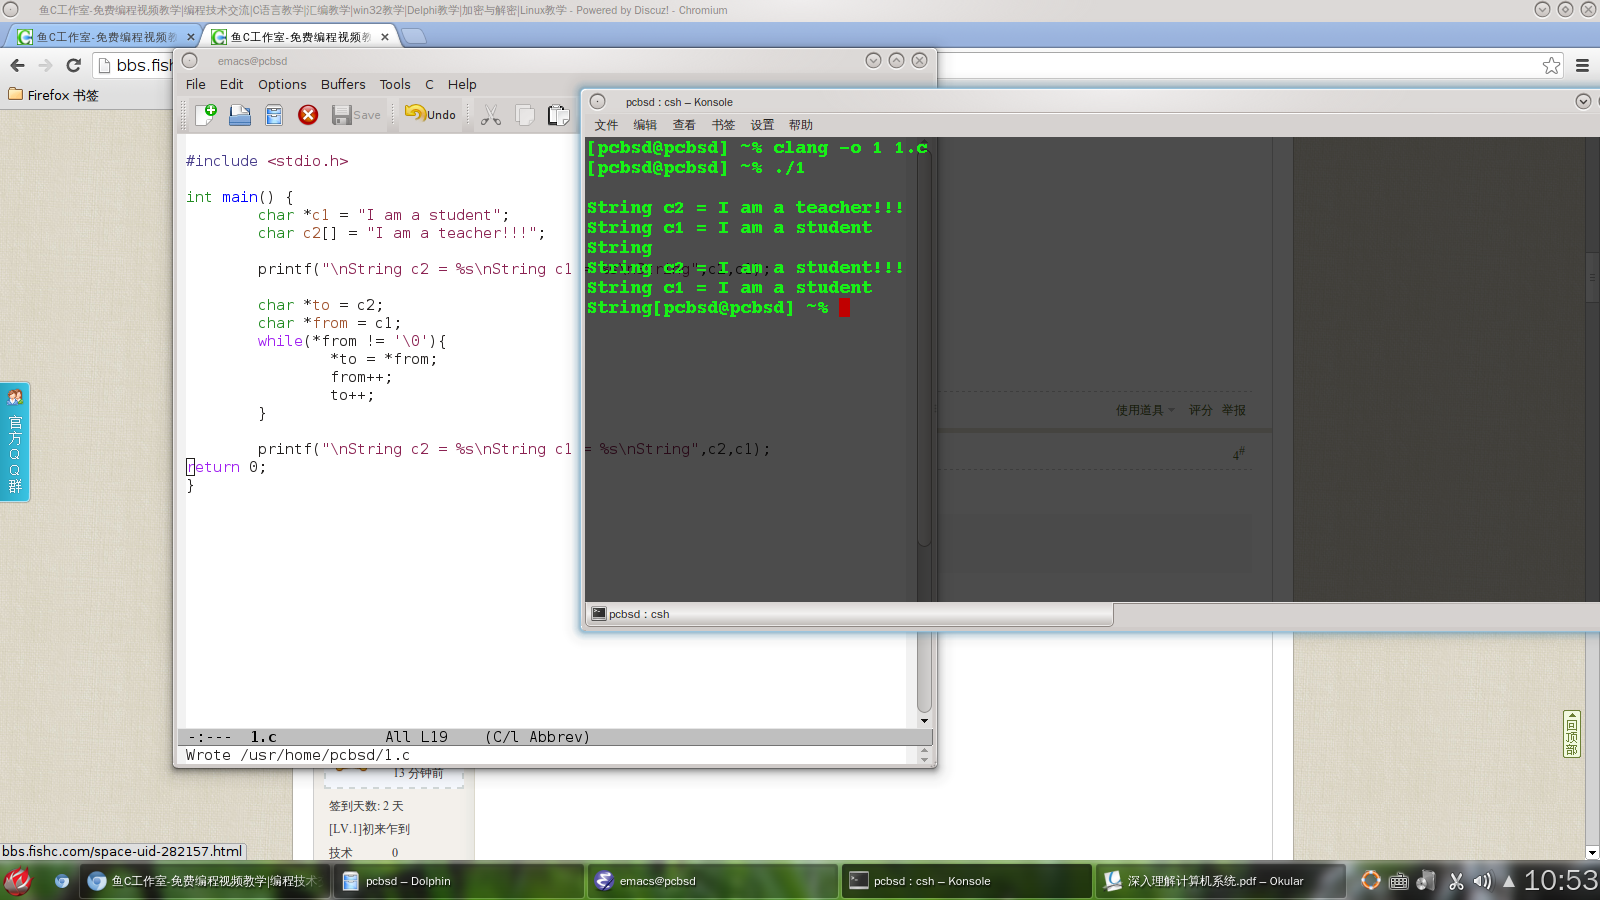The width and height of the screenshot is (1600, 900).
Task: Open Chromium main menu
Action: point(1582,65)
